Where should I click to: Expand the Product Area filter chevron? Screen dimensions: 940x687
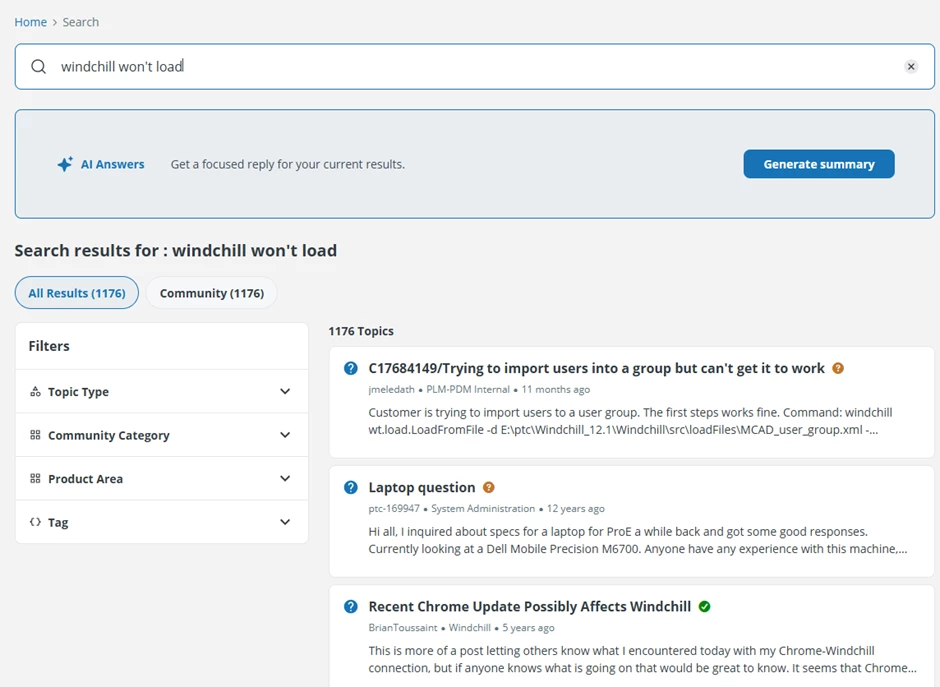285,478
